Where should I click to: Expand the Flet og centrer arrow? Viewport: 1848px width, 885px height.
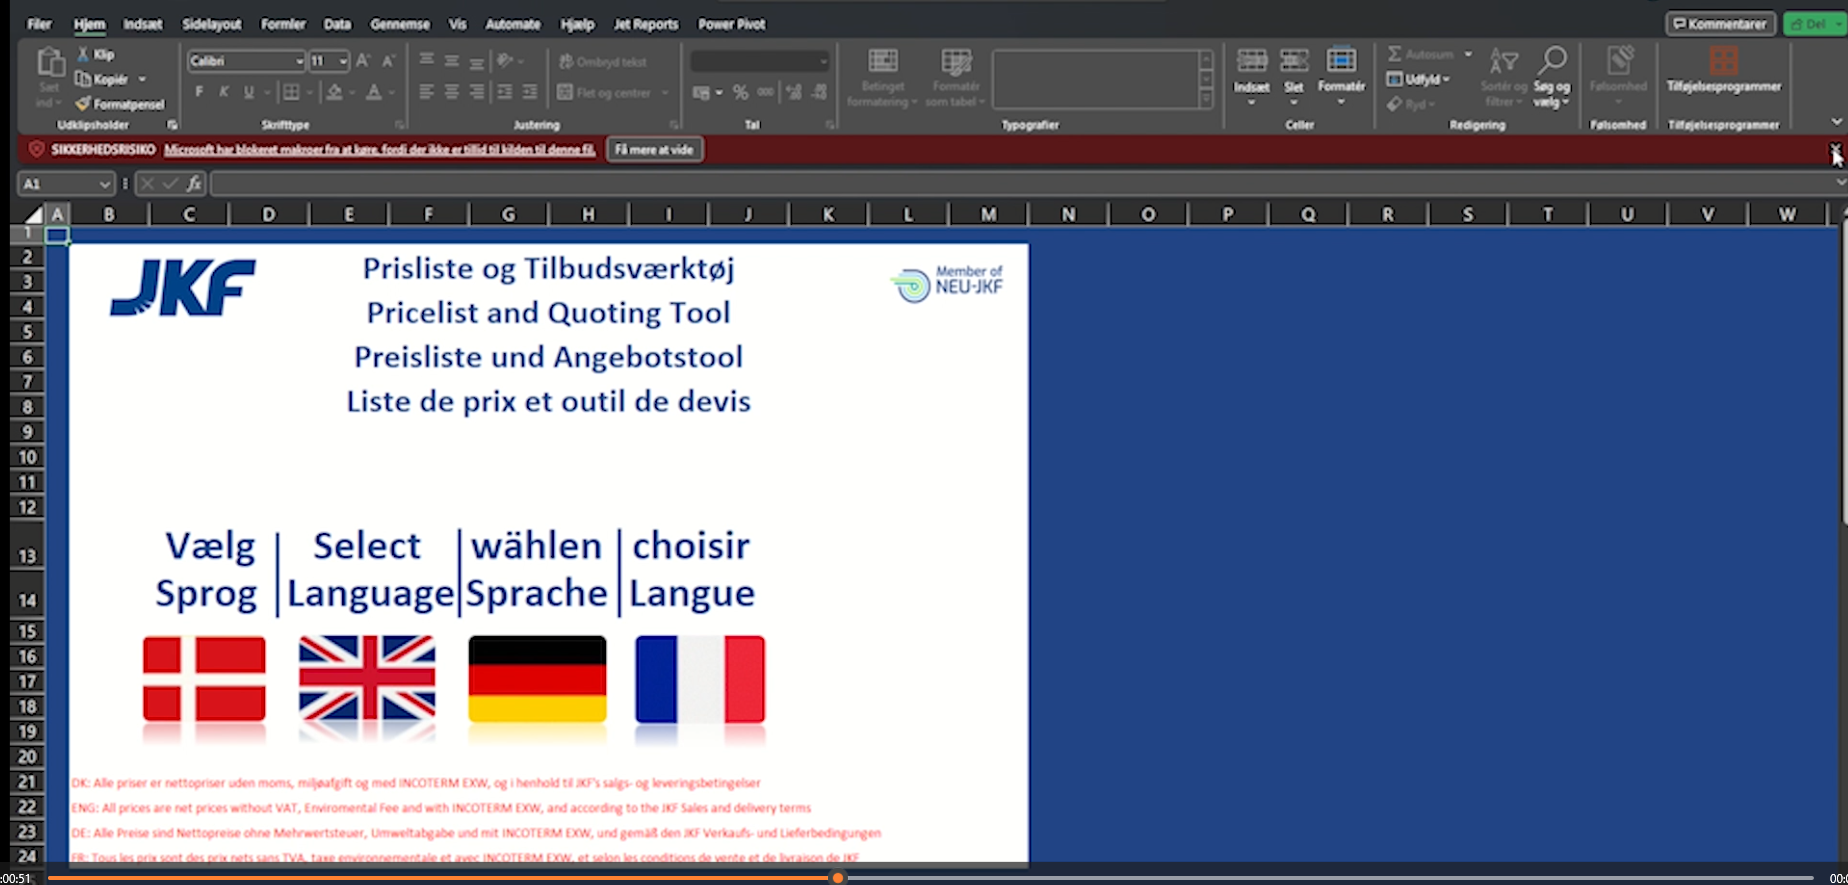665,93
